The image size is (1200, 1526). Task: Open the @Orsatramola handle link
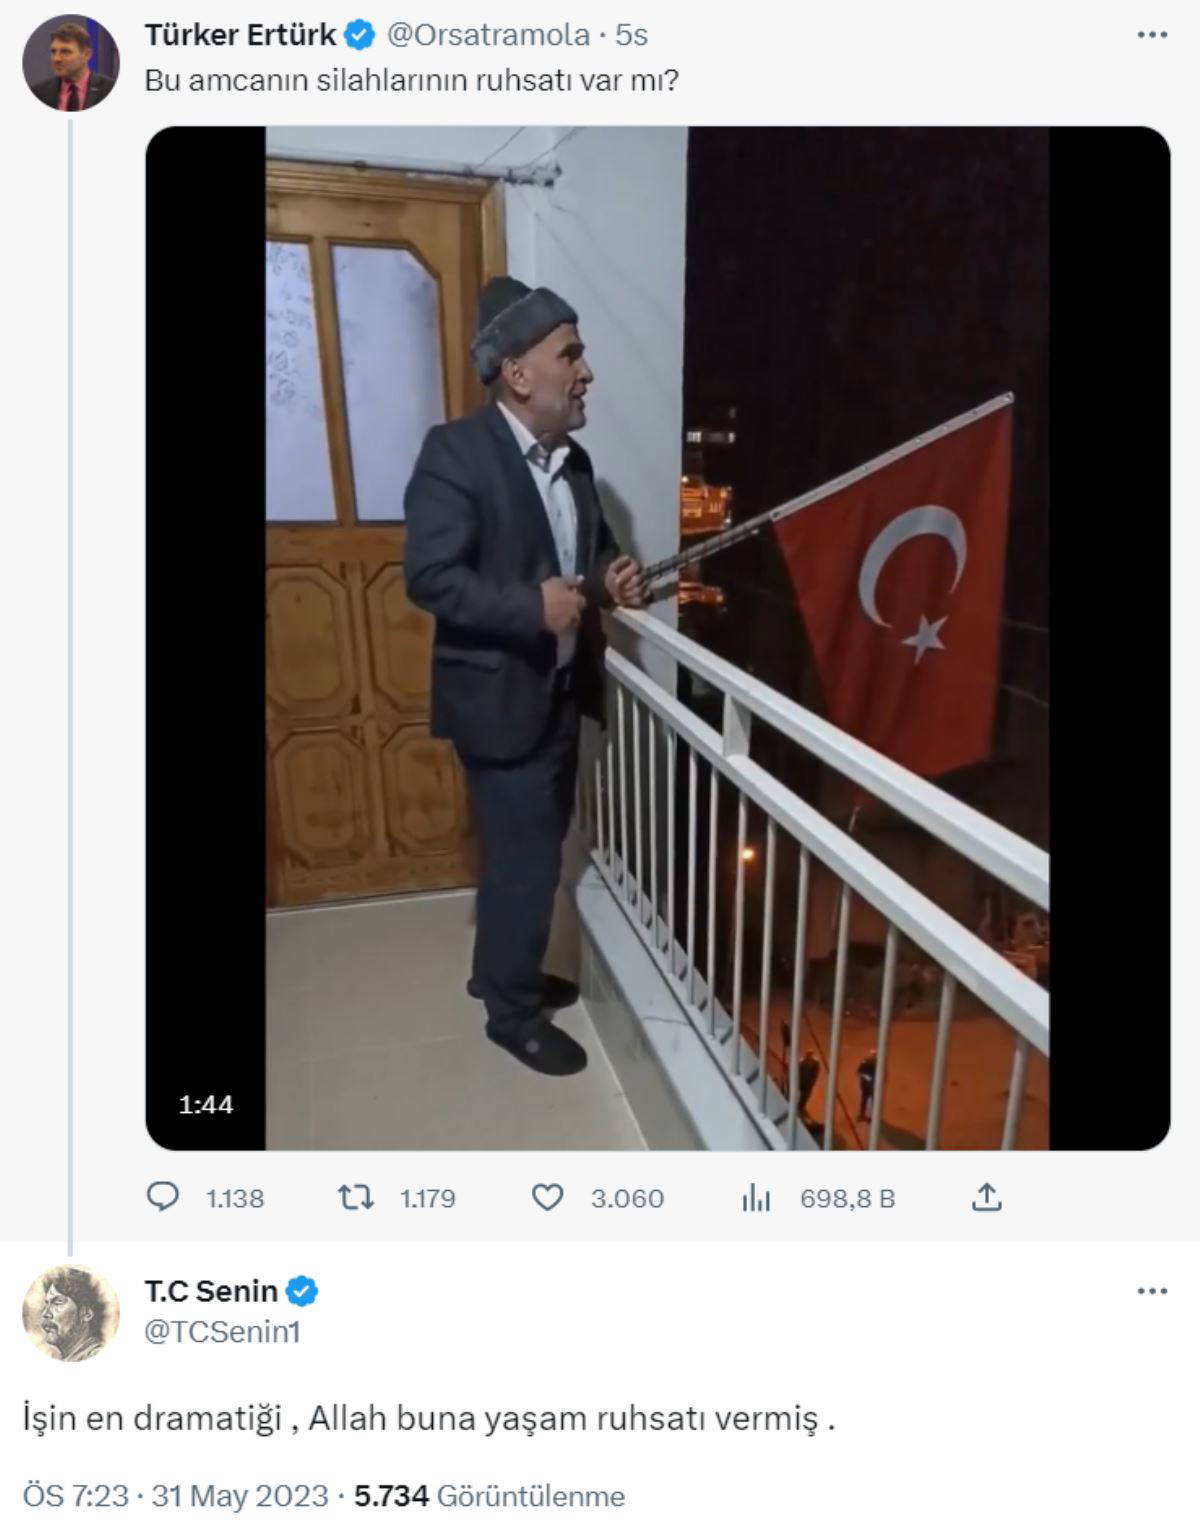488,36
